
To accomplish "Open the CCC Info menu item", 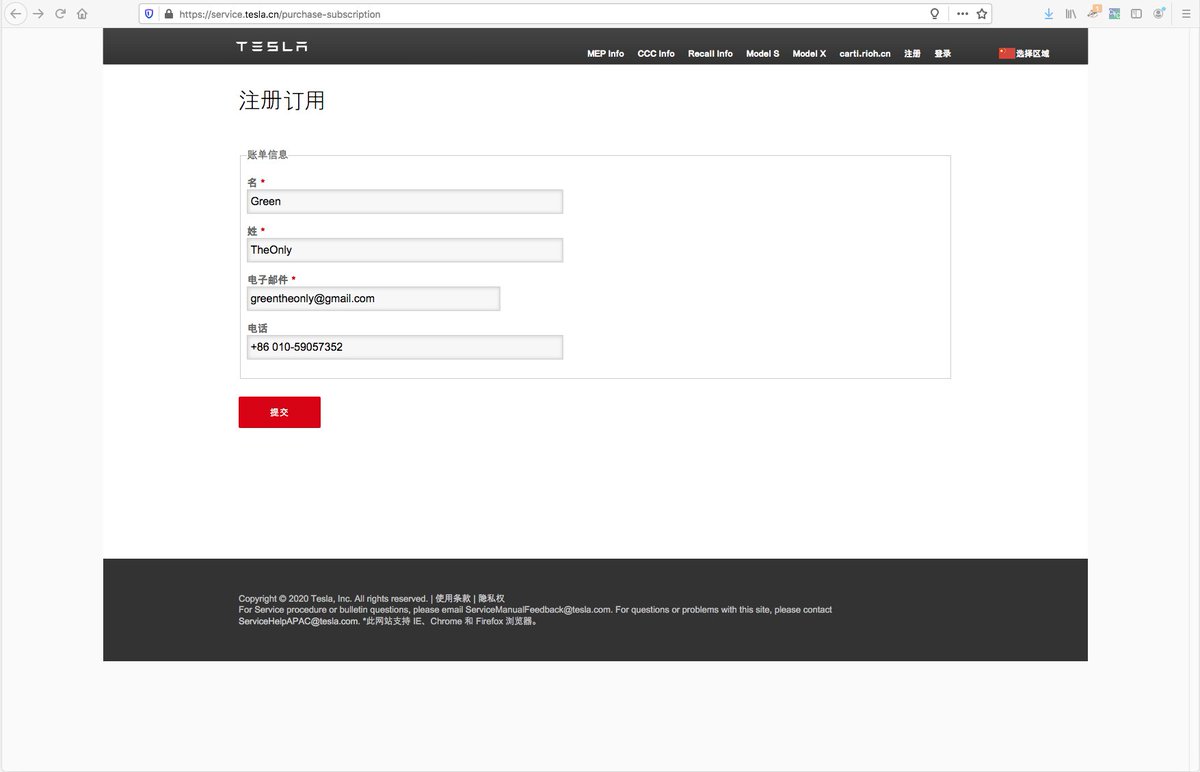I will click(x=656, y=54).
